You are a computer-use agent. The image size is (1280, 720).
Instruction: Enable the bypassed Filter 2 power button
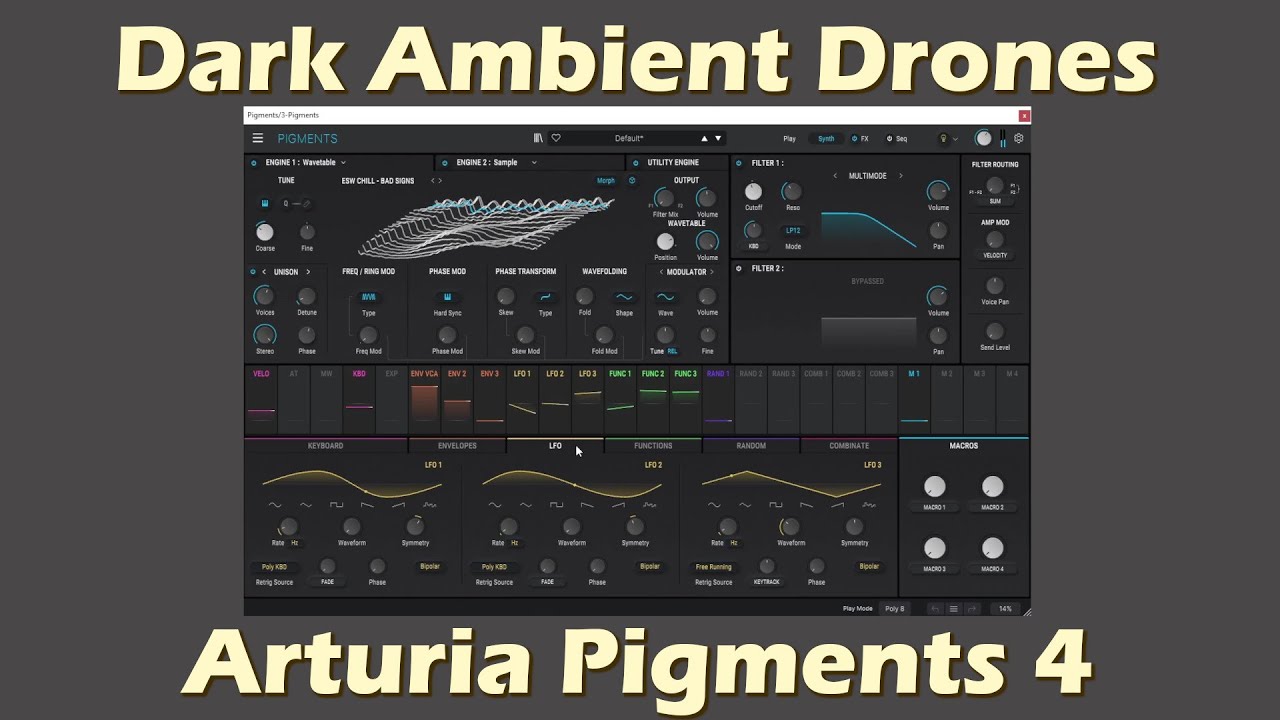(x=739, y=268)
